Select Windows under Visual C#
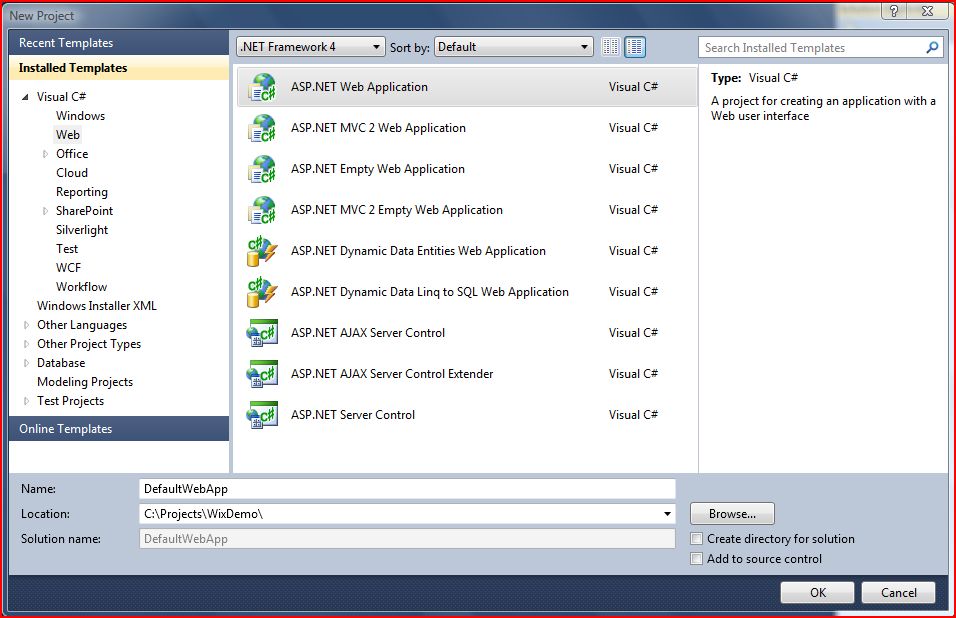This screenshot has height=618, width=956. [x=80, y=116]
